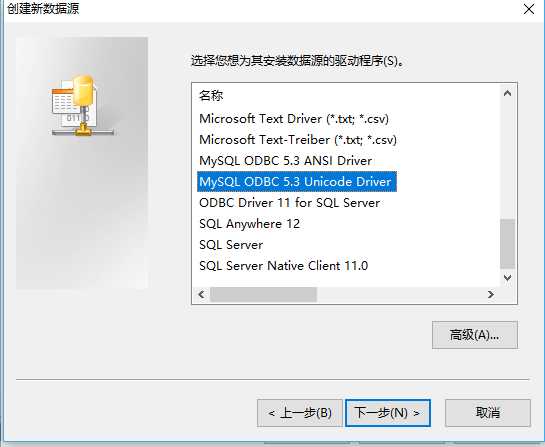Go back with 上一步(B) button
This screenshot has width=545, height=447.
tap(300, 413)
